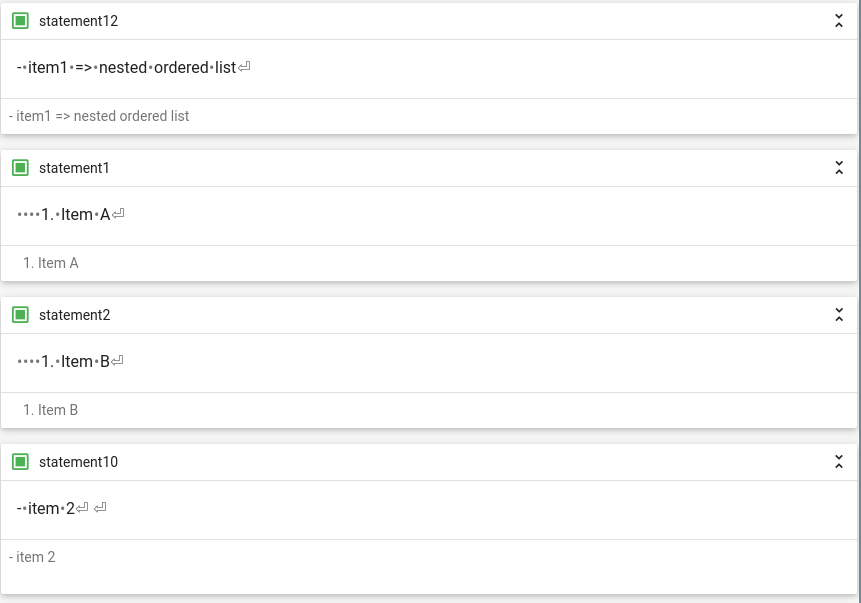Click the statement10 title label
The image size is (861, 603).
[79, 462]
